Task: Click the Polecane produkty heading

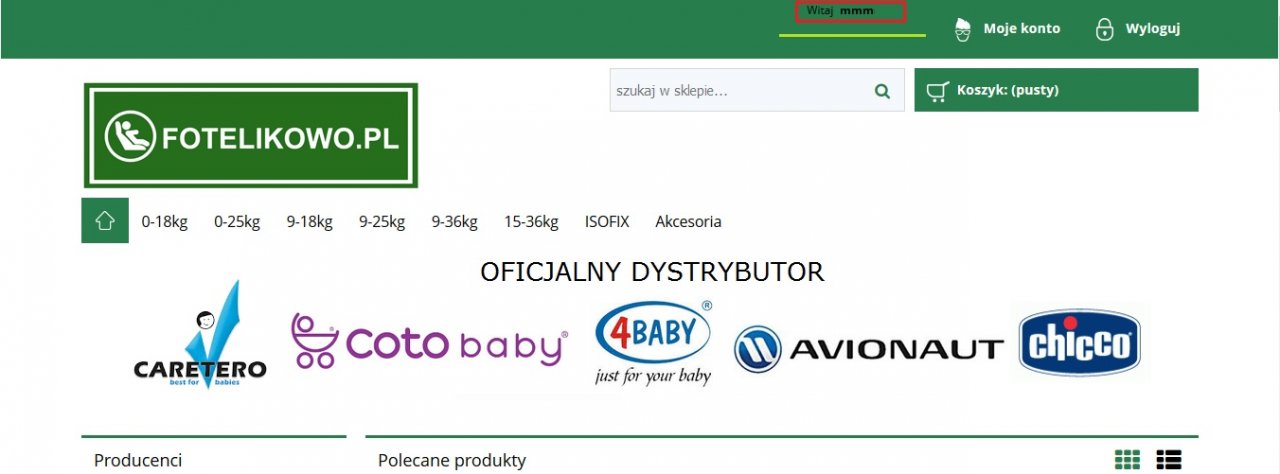Action: [x=452, y=460]
